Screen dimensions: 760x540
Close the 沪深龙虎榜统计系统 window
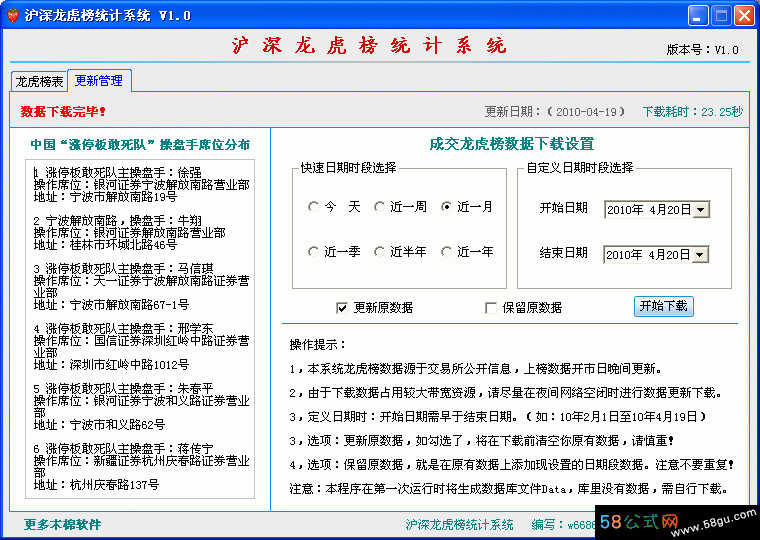(x=744, y=16)
